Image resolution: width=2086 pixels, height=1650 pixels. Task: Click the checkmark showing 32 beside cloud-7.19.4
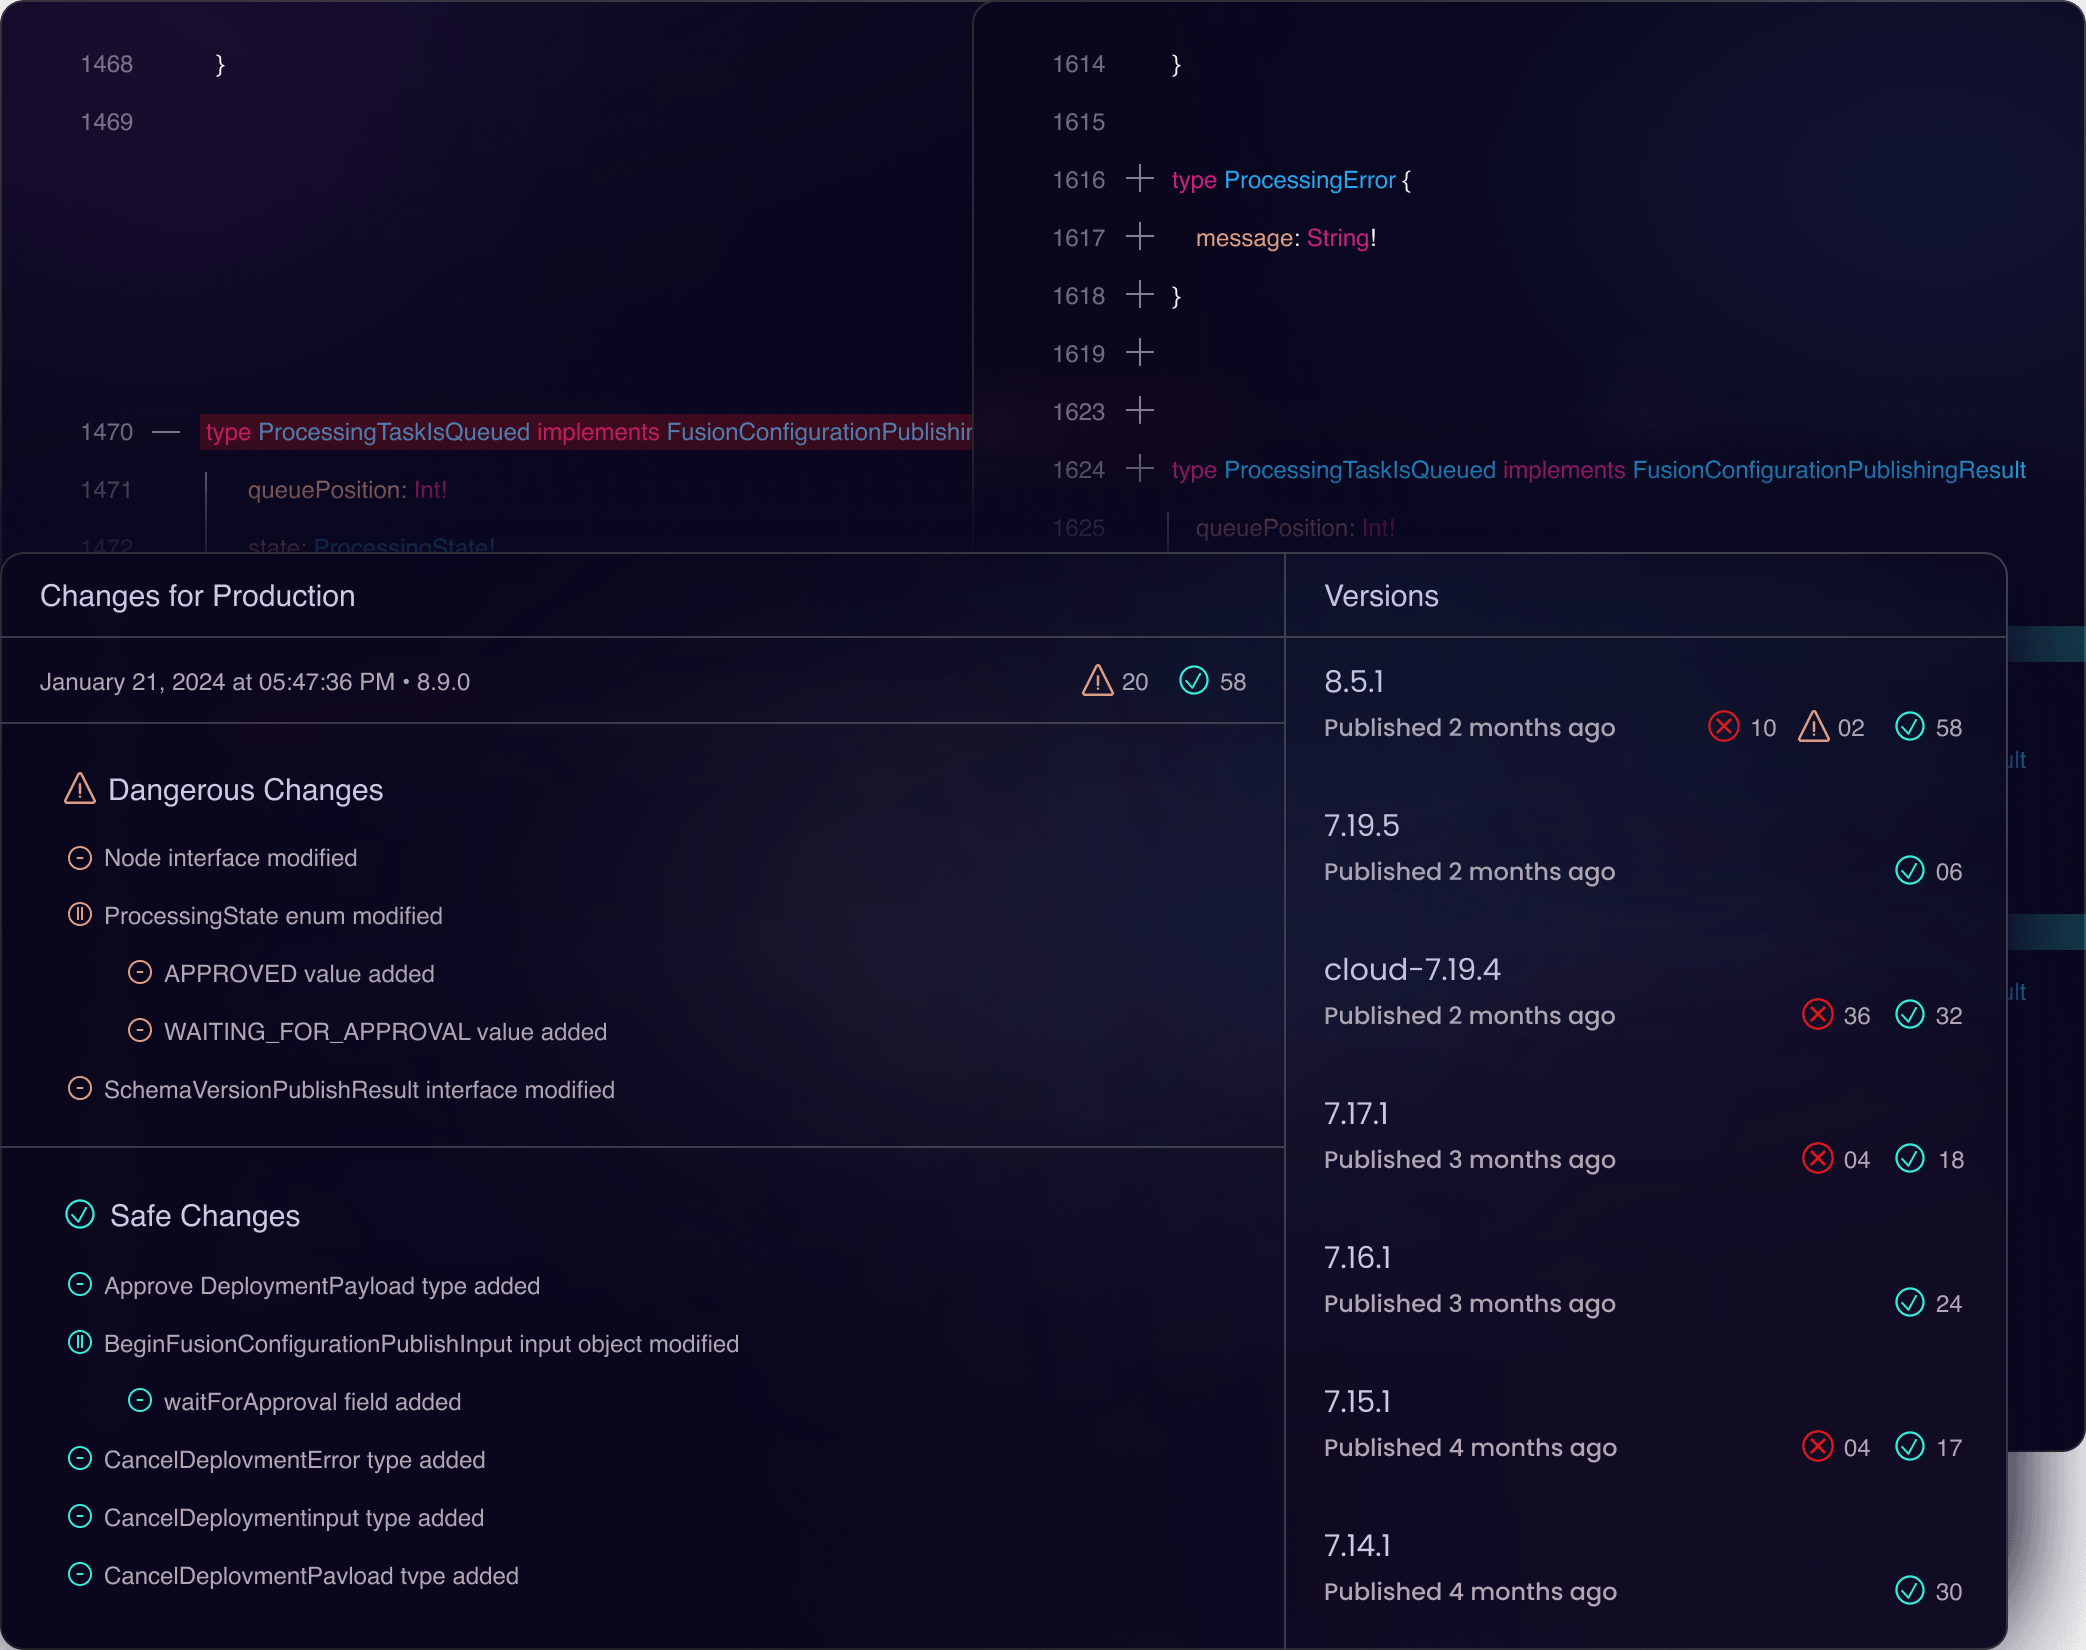(x=1910, y=1015)
